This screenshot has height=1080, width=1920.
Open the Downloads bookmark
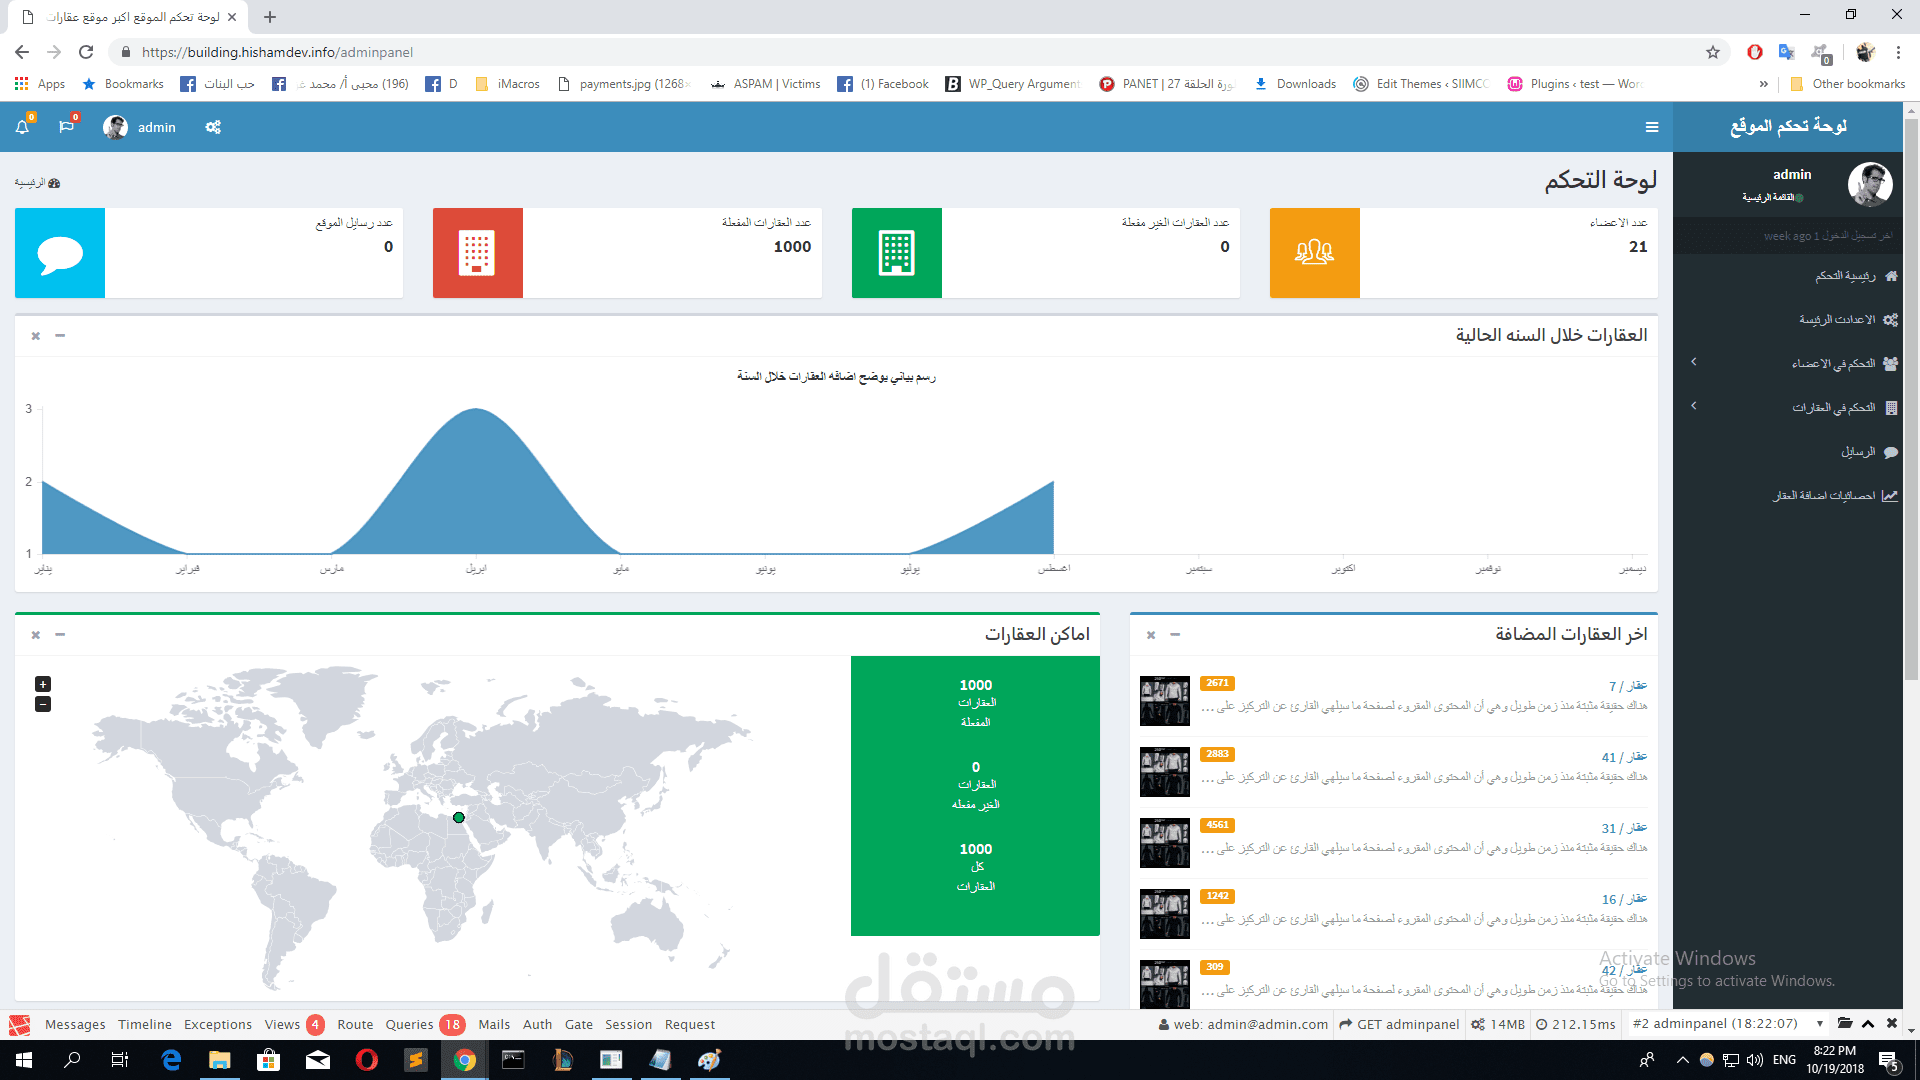coord(1295,84)
